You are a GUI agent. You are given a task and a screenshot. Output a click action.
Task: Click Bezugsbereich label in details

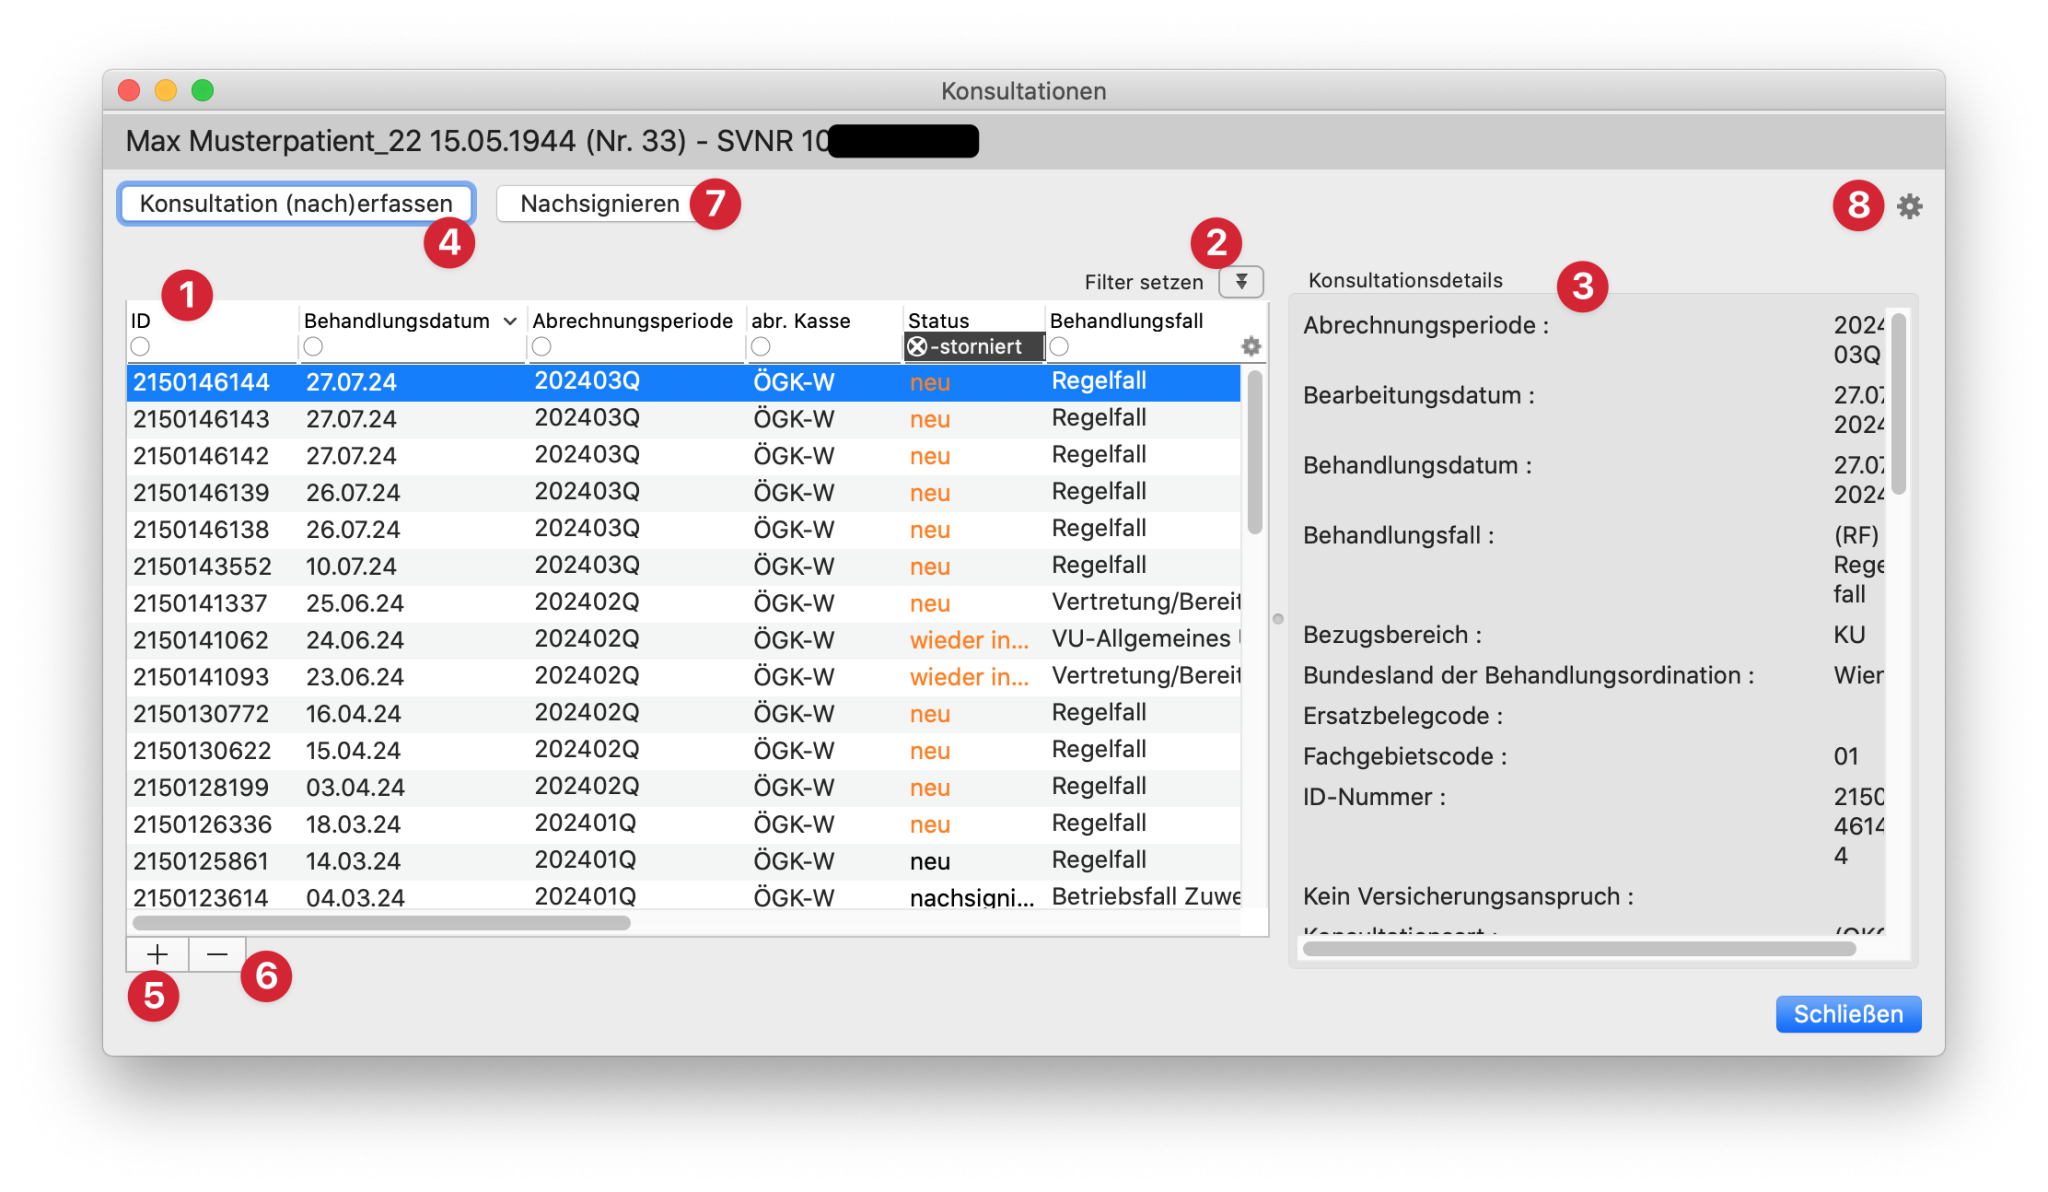[1391, 635]
